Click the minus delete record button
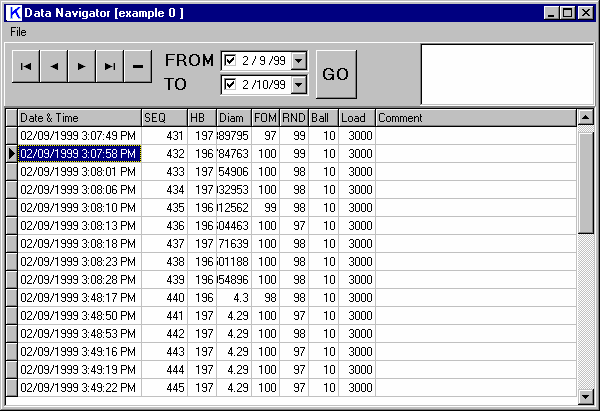 click(138, 66)
